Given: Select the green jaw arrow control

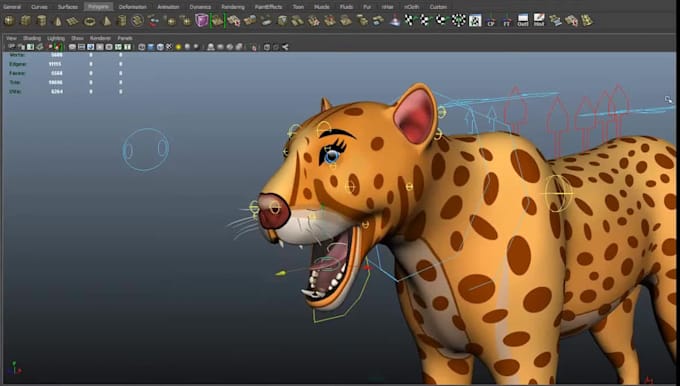Looking at the screenshot, I should tap(281, 273).
